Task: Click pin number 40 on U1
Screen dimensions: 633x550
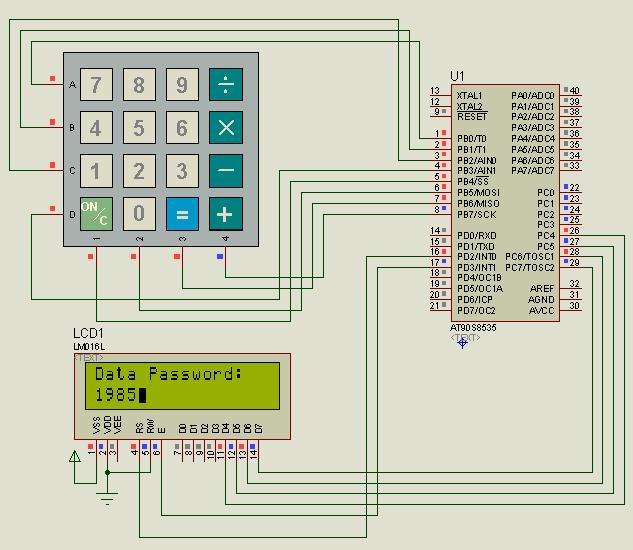Action: point(574,90)
